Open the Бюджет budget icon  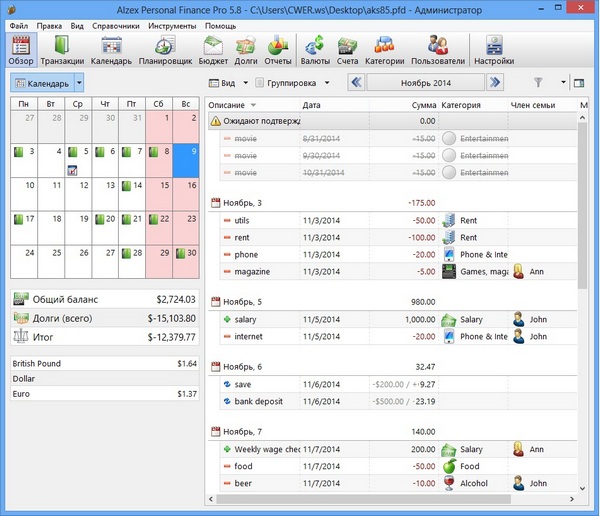click(x=214, y=49)
